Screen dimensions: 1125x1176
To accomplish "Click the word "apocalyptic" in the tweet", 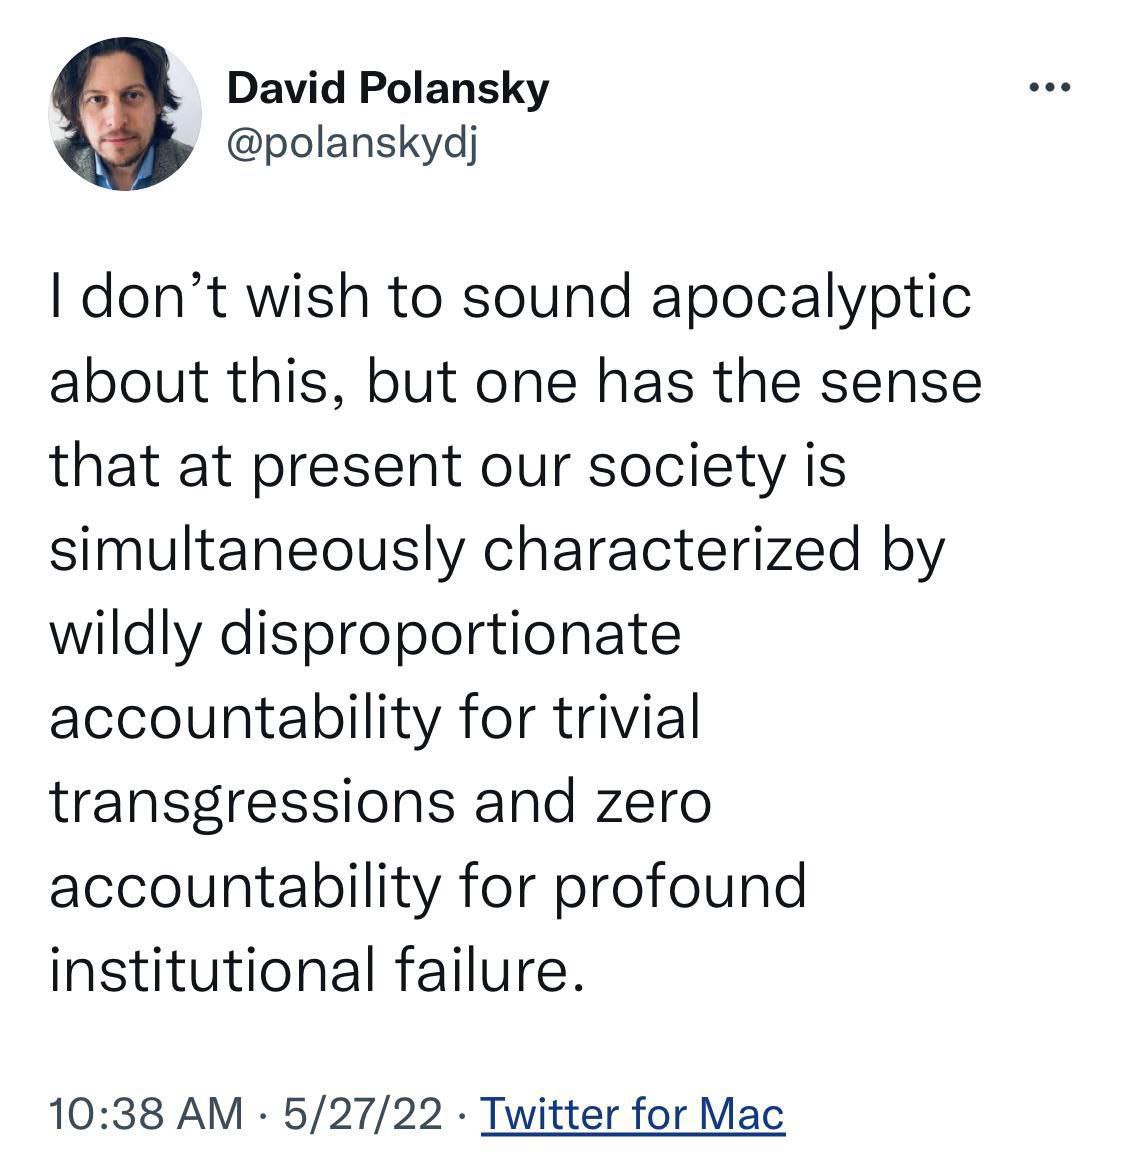I will (x=811, y=300).
